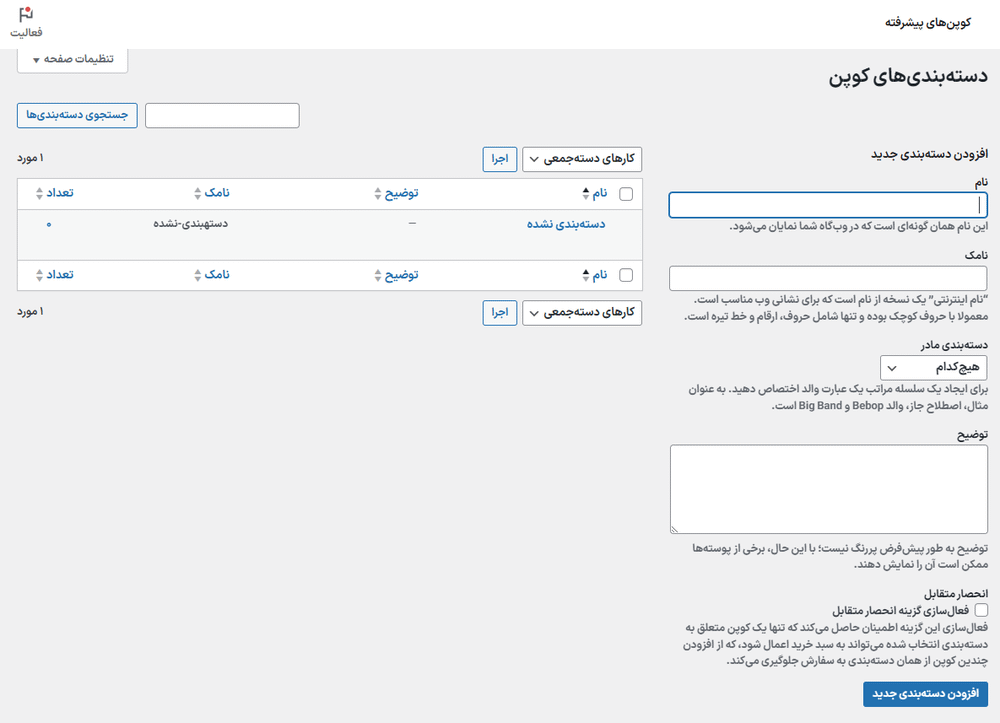Viewport: 1000px width, 723px height.
Task: Click sort arrows beside توضیح in table header
Action: pyautogui.click(x=376, y=194)
